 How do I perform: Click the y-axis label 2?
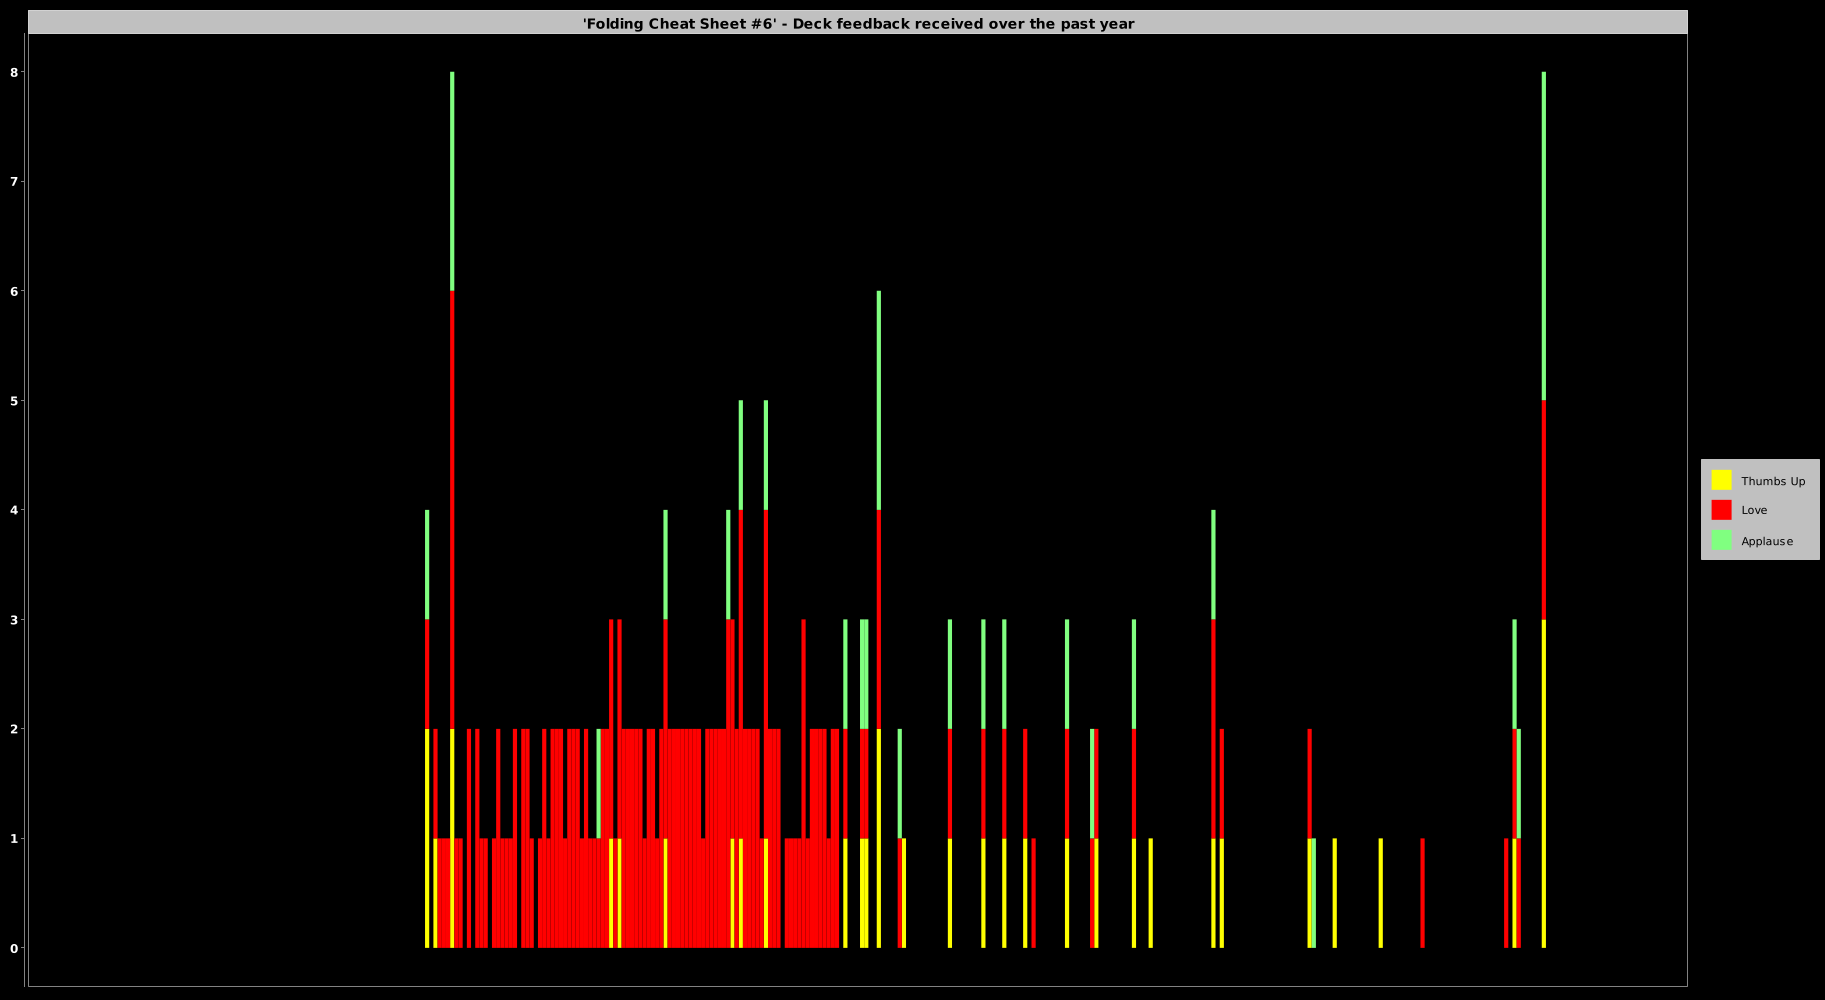(x=14, y=729)
